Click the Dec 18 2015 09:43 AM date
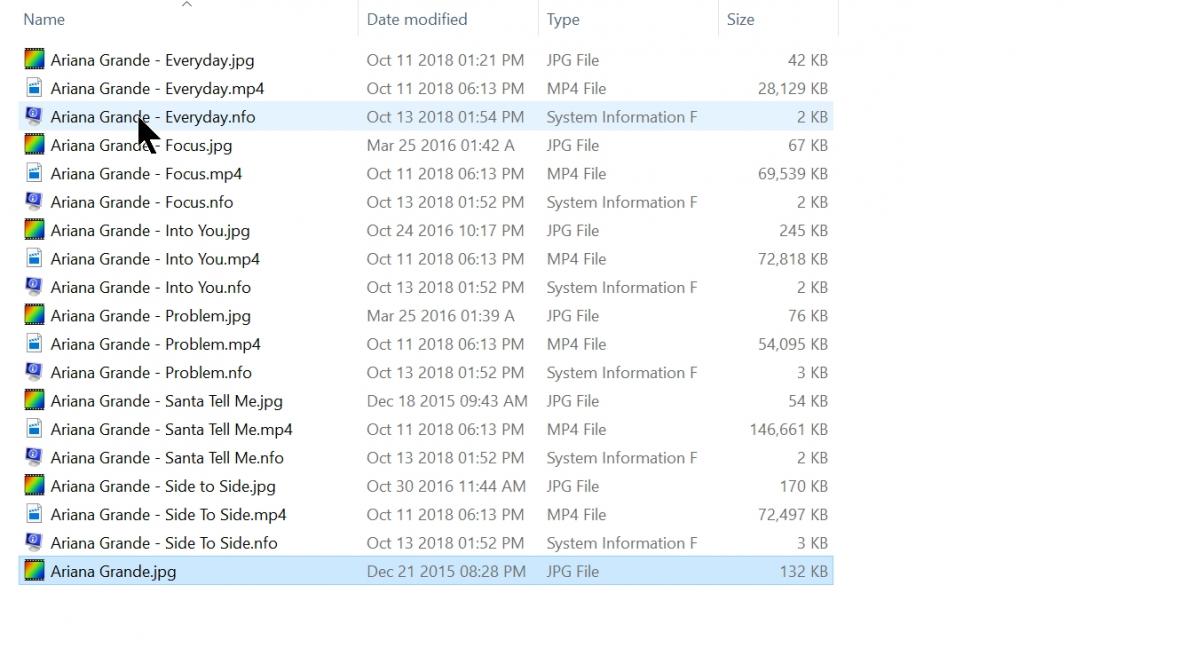This screenshot has height=664, width=1200. 447,400
